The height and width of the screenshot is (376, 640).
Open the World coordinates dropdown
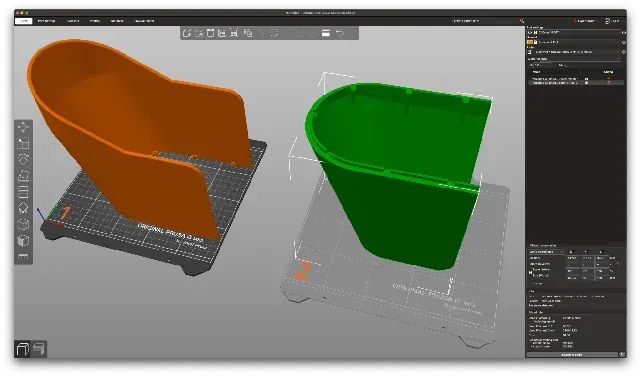[547, 252]
